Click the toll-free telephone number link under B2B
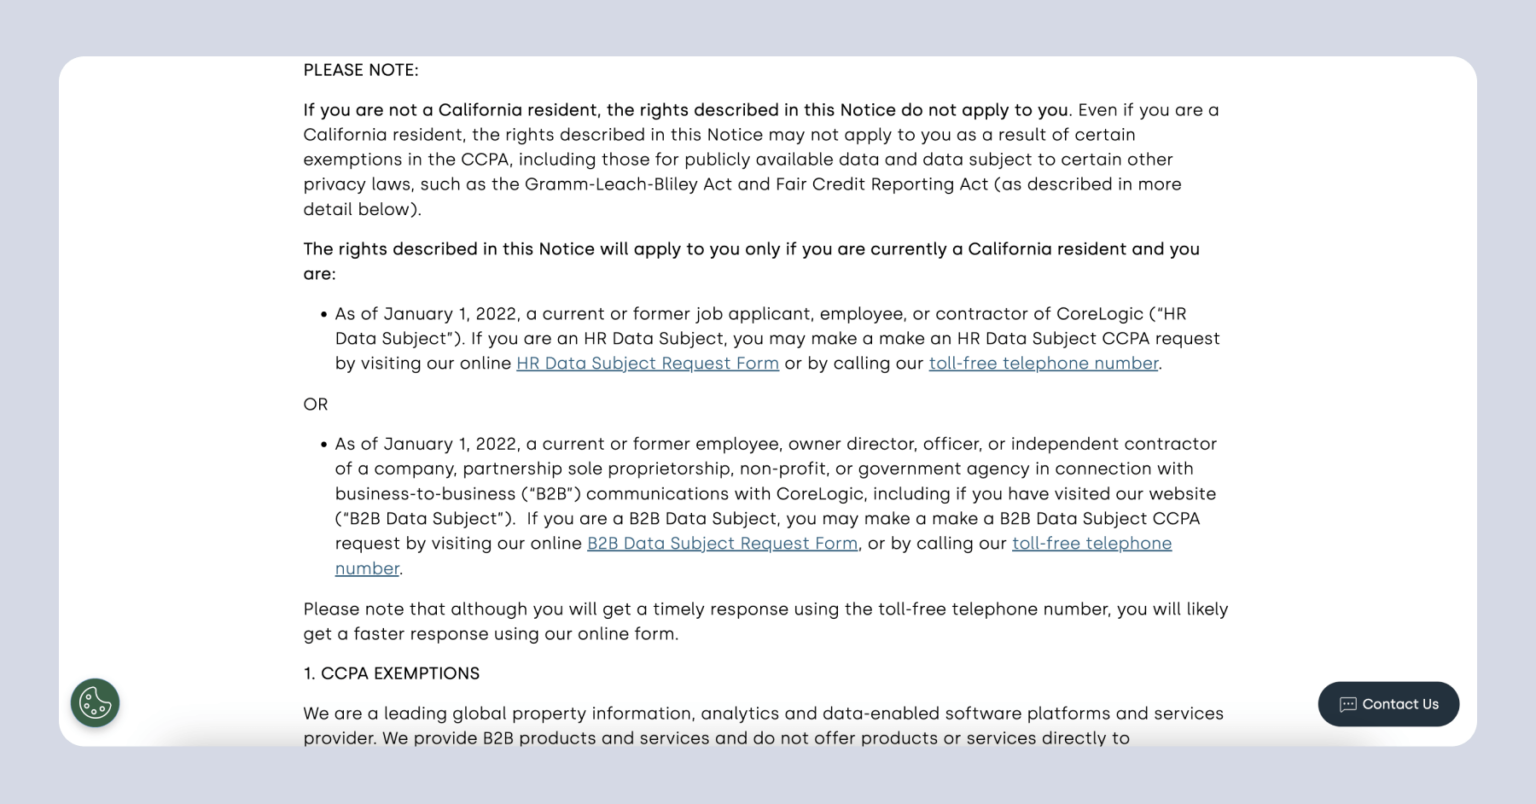The height and width of the screenshot is (804, 1536). point(1092,543)
